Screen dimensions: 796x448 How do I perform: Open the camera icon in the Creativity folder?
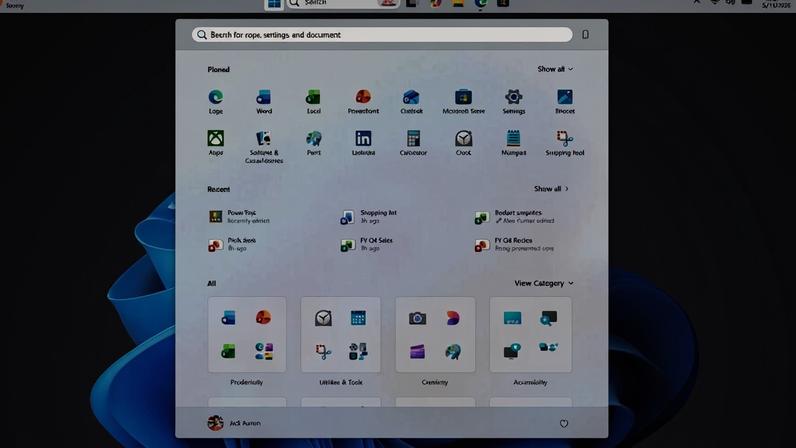417,318
